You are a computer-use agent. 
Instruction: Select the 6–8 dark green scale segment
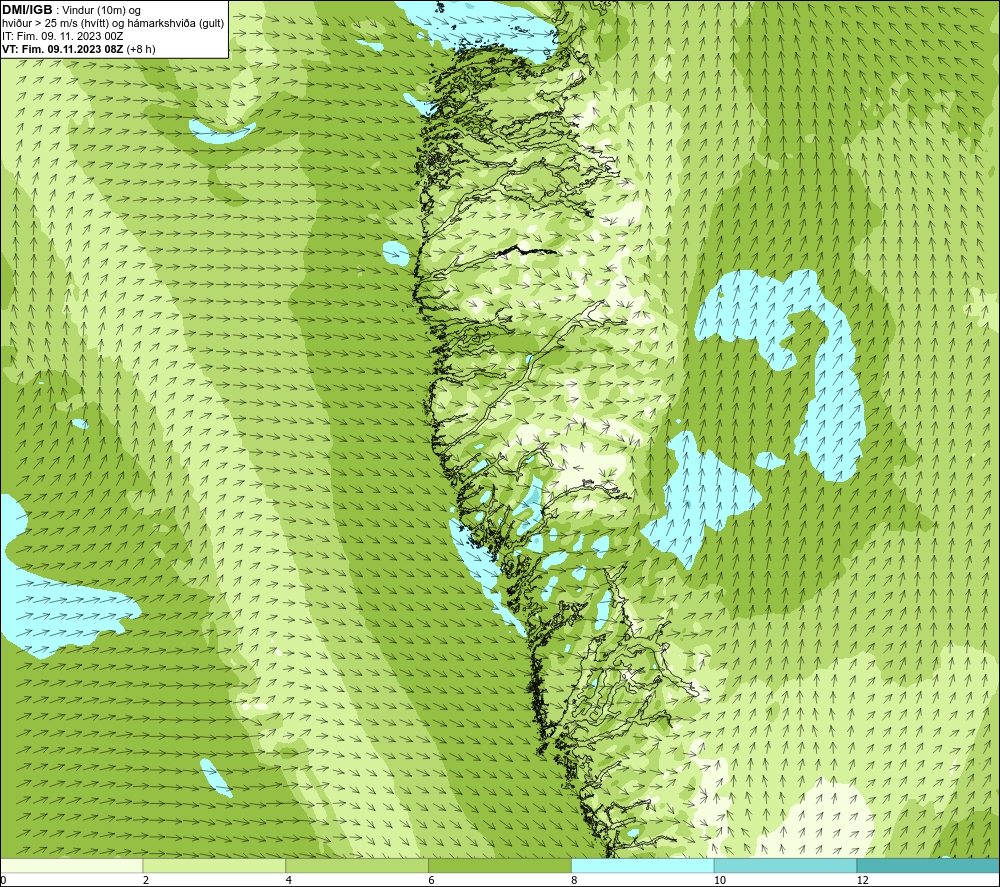coord(500,865)
